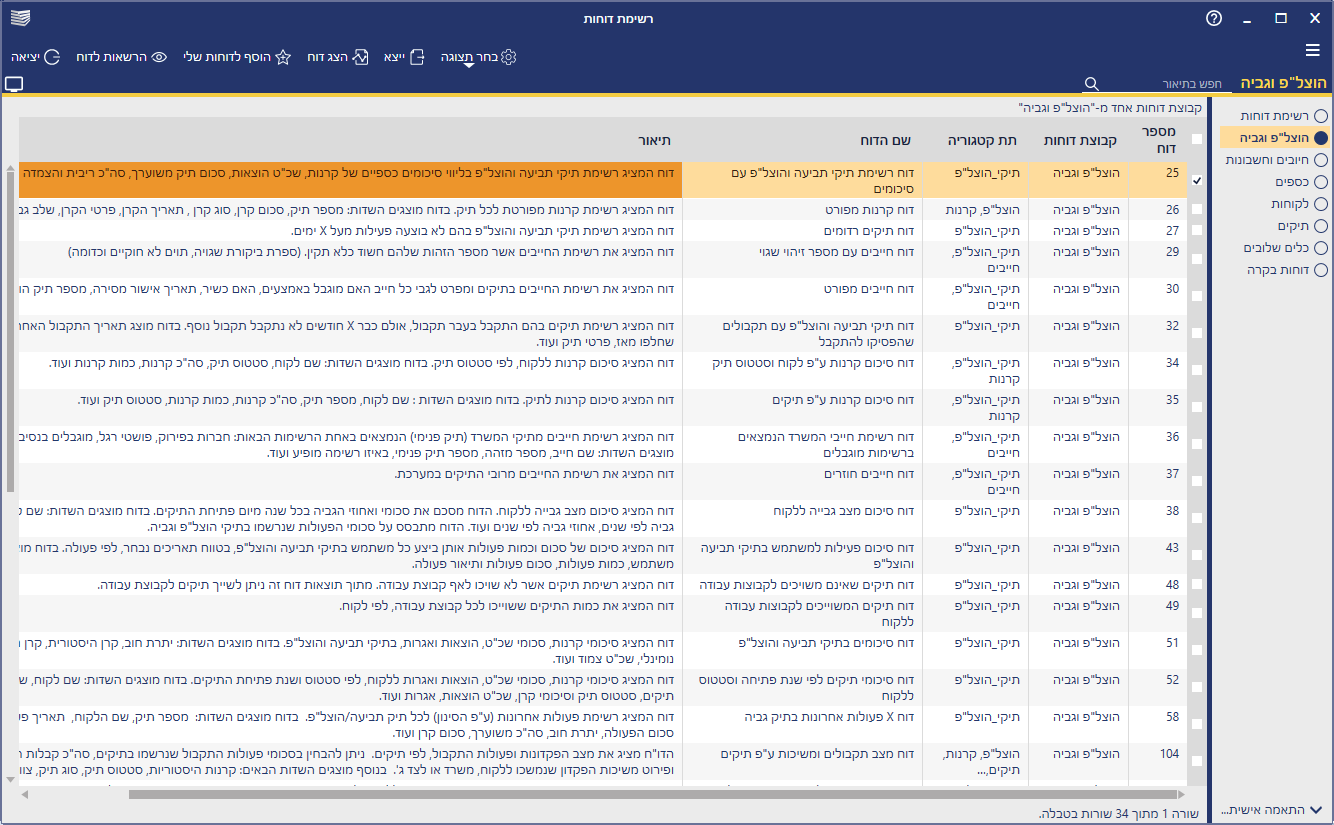Check the checkbox for report 26
1334x825 pixels.
coord(1197,211)
